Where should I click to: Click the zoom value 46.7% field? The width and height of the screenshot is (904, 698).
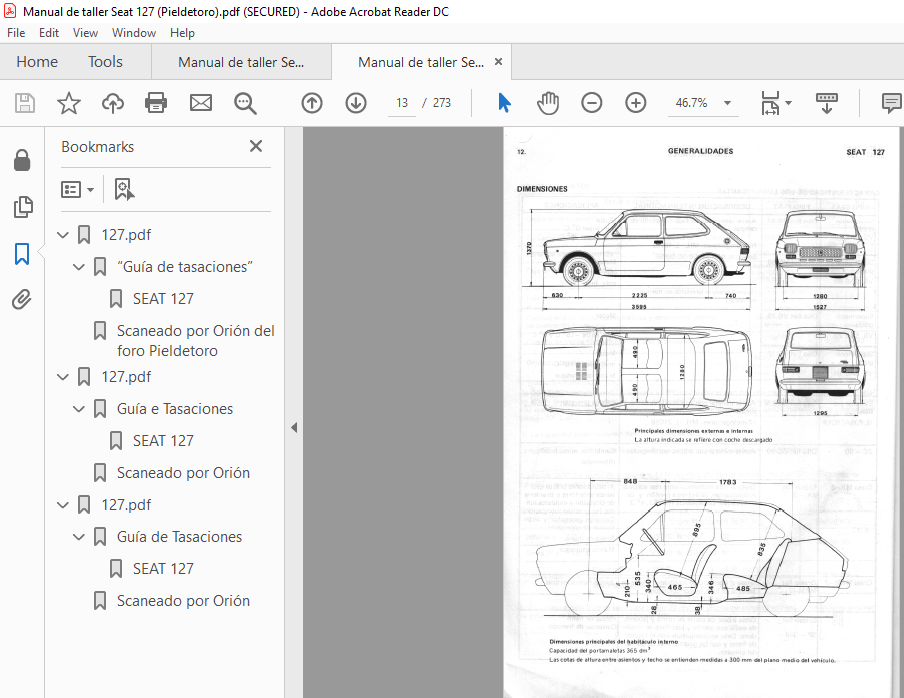[x=692, y=103]
